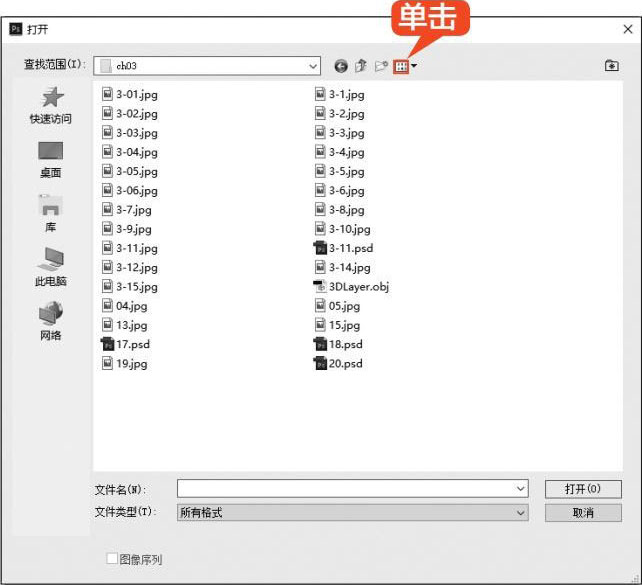Select file 13.jpg

click(x=124, y=325)
